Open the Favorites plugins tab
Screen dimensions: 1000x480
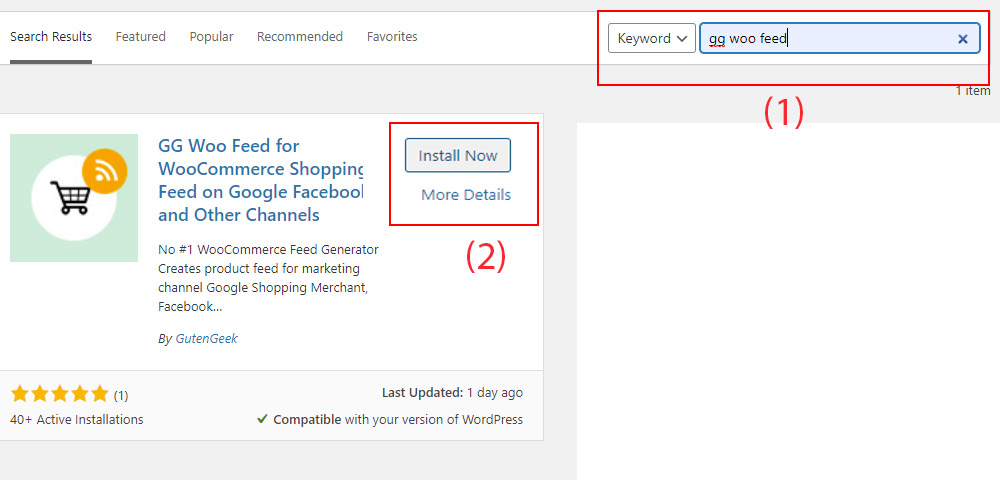pyautogui.click(x=392, y=37)
